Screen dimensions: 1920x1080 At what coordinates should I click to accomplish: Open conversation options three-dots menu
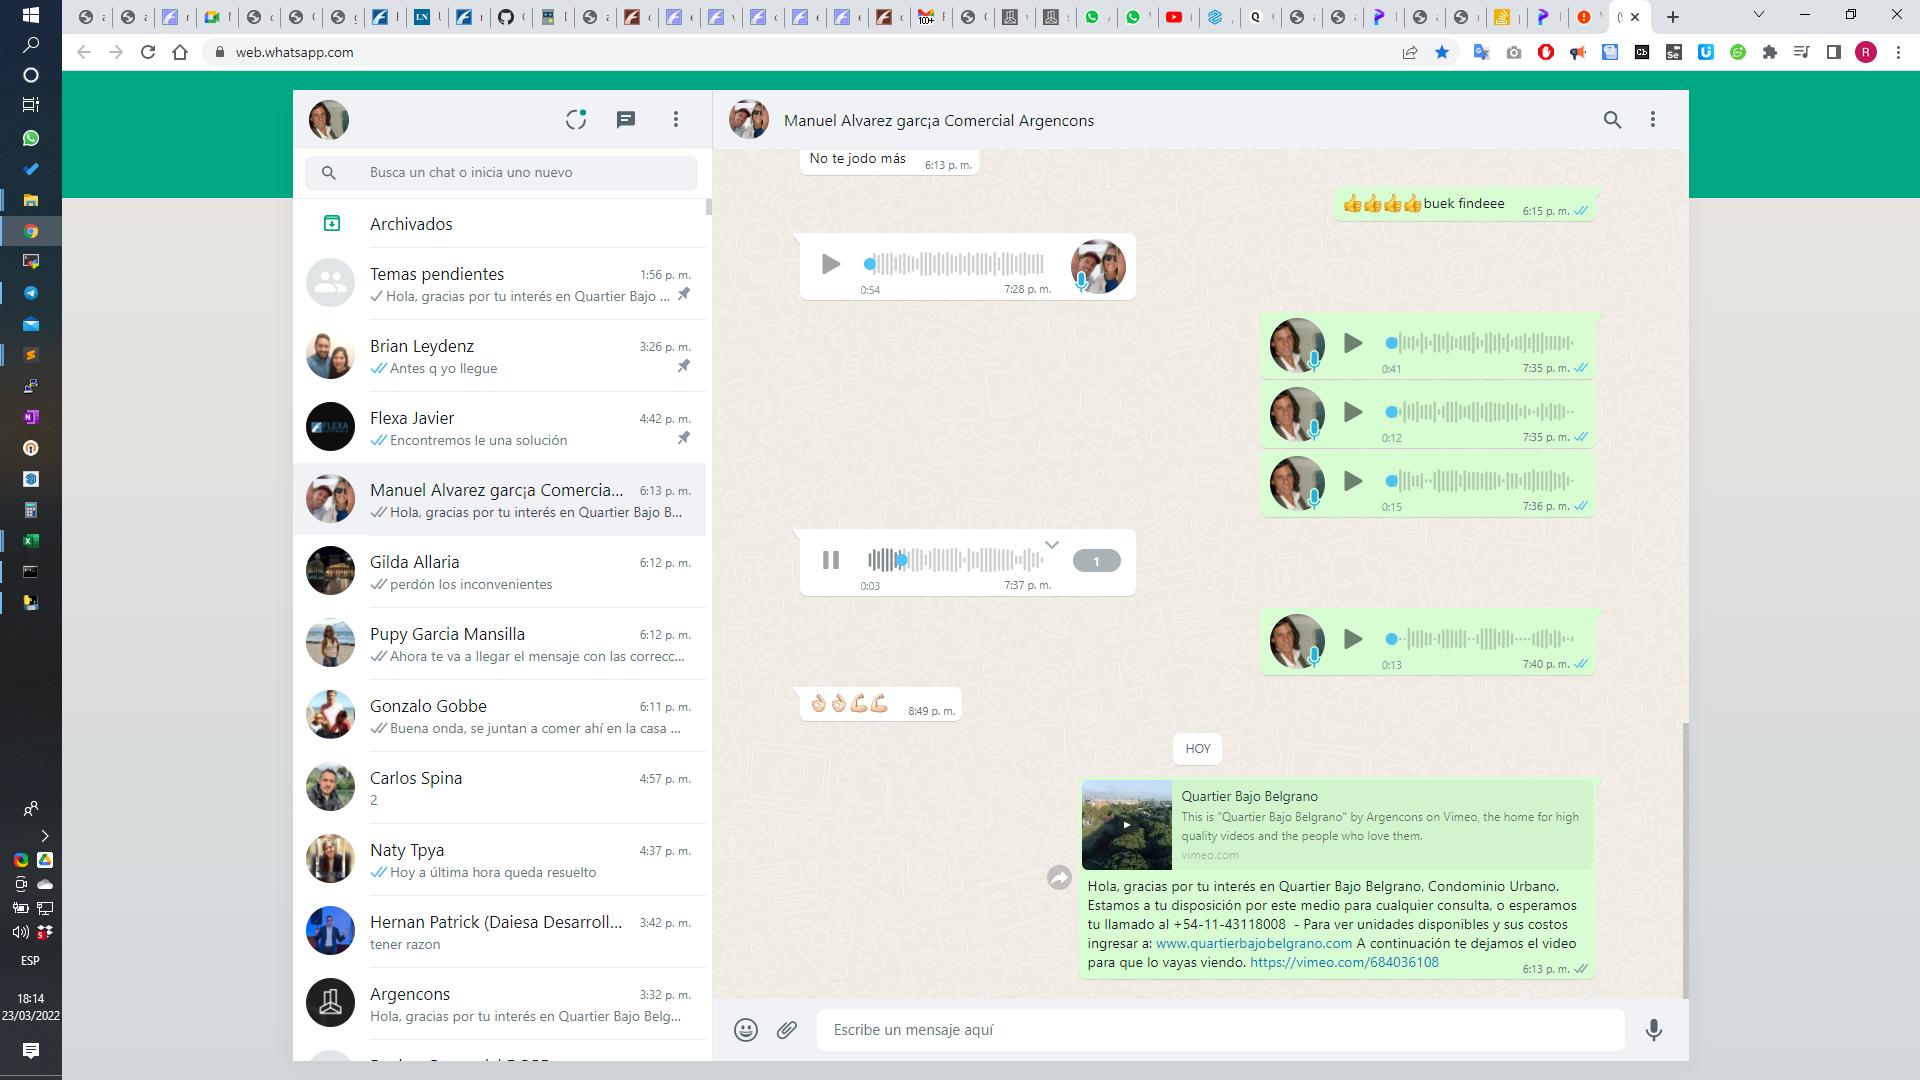click(x=1653, y=120)
